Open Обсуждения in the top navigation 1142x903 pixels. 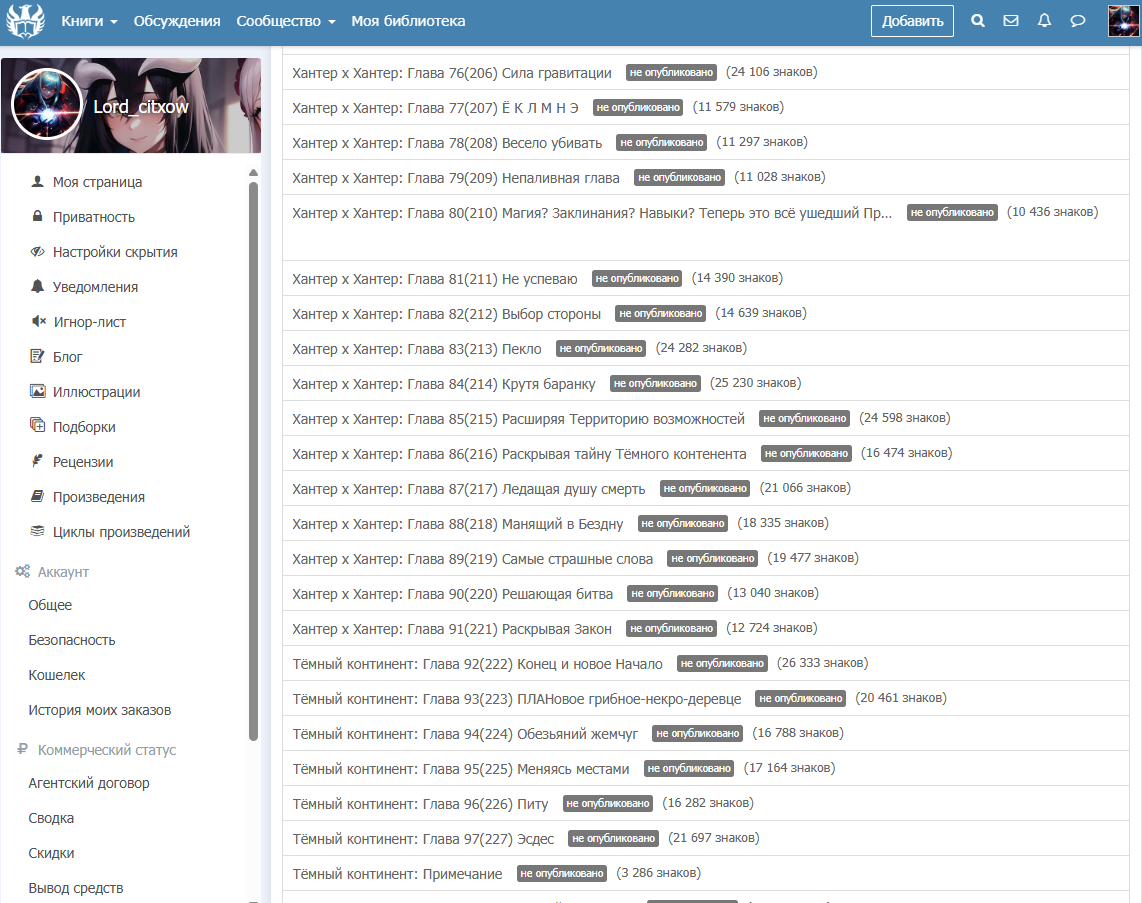point(177,21)
